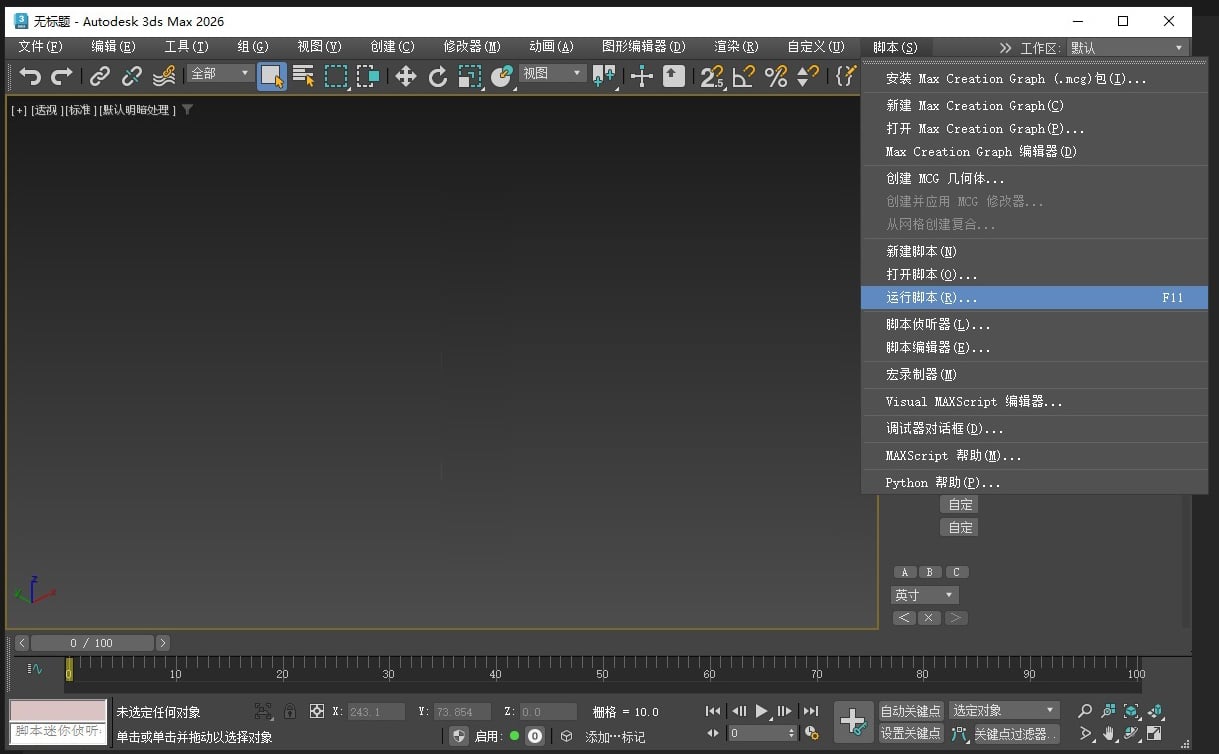The image size is (1219, 754).
Task: Open the 渲染 menu
Action: (x=736, y=47)
